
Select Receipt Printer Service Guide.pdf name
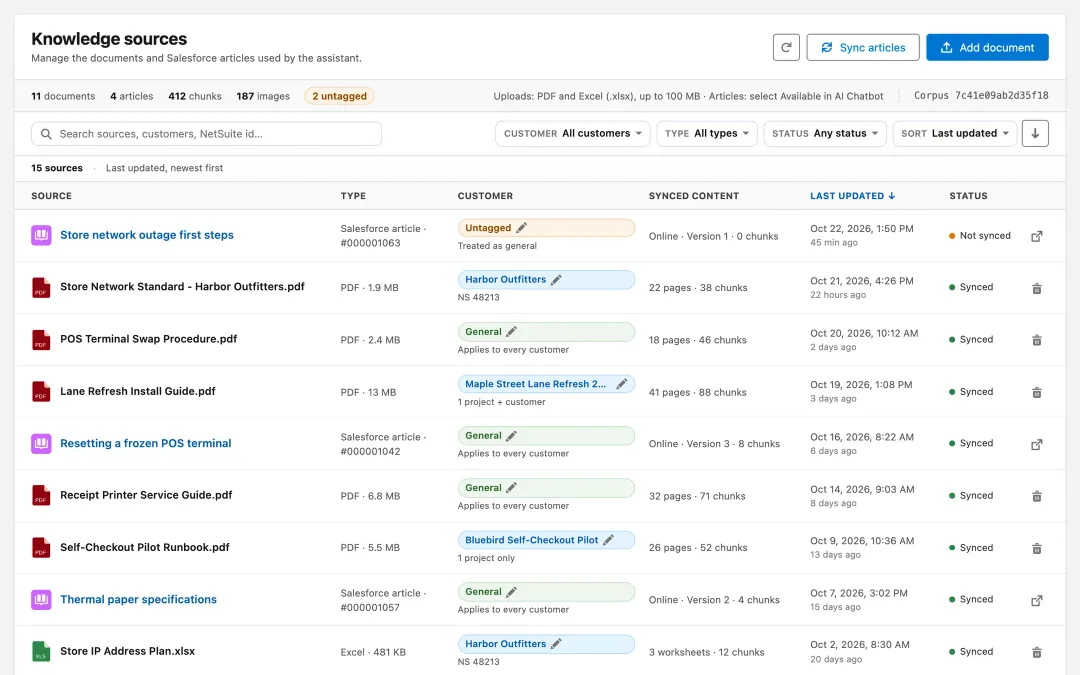[x=146, y=495]
